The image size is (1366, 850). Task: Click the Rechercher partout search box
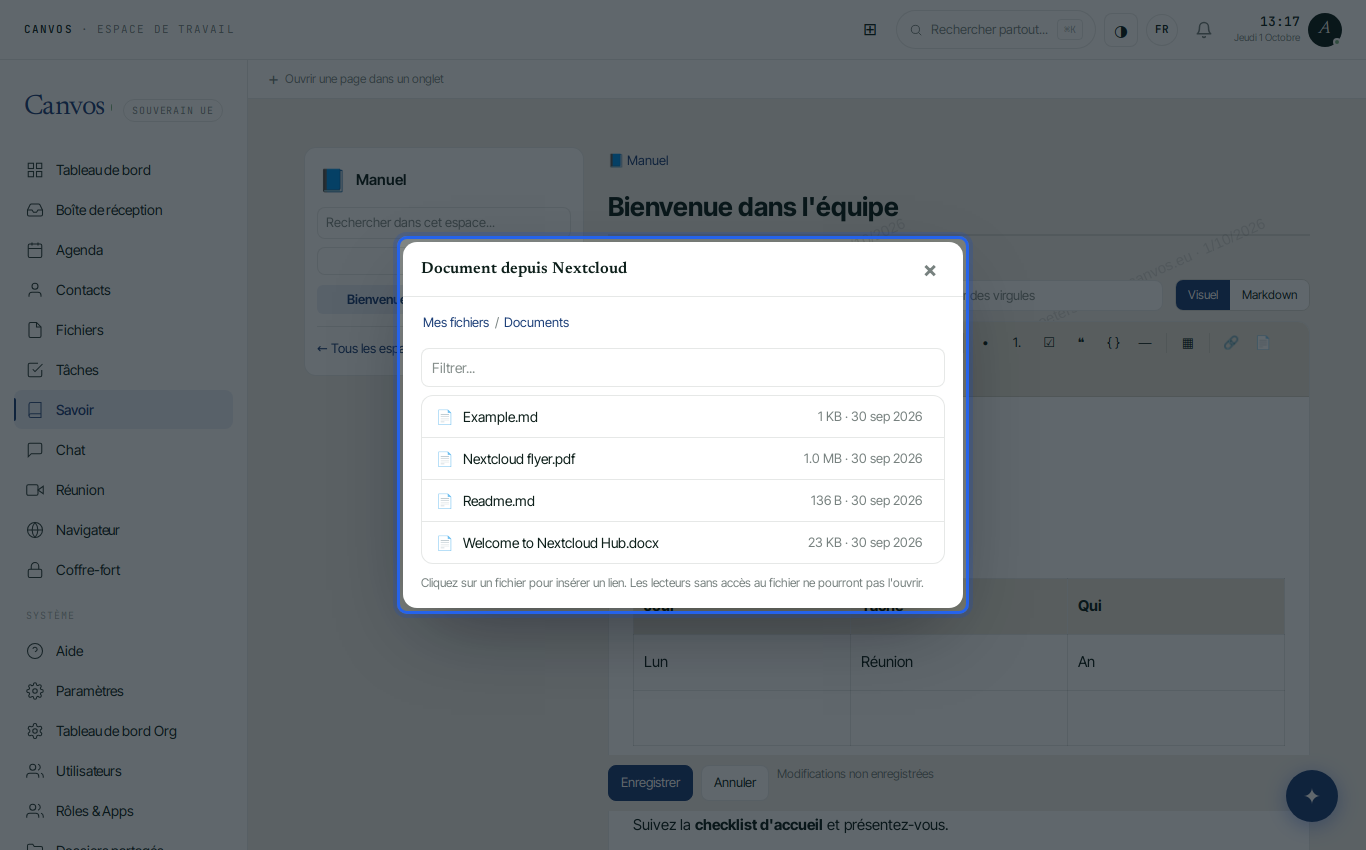coord(996,30)
